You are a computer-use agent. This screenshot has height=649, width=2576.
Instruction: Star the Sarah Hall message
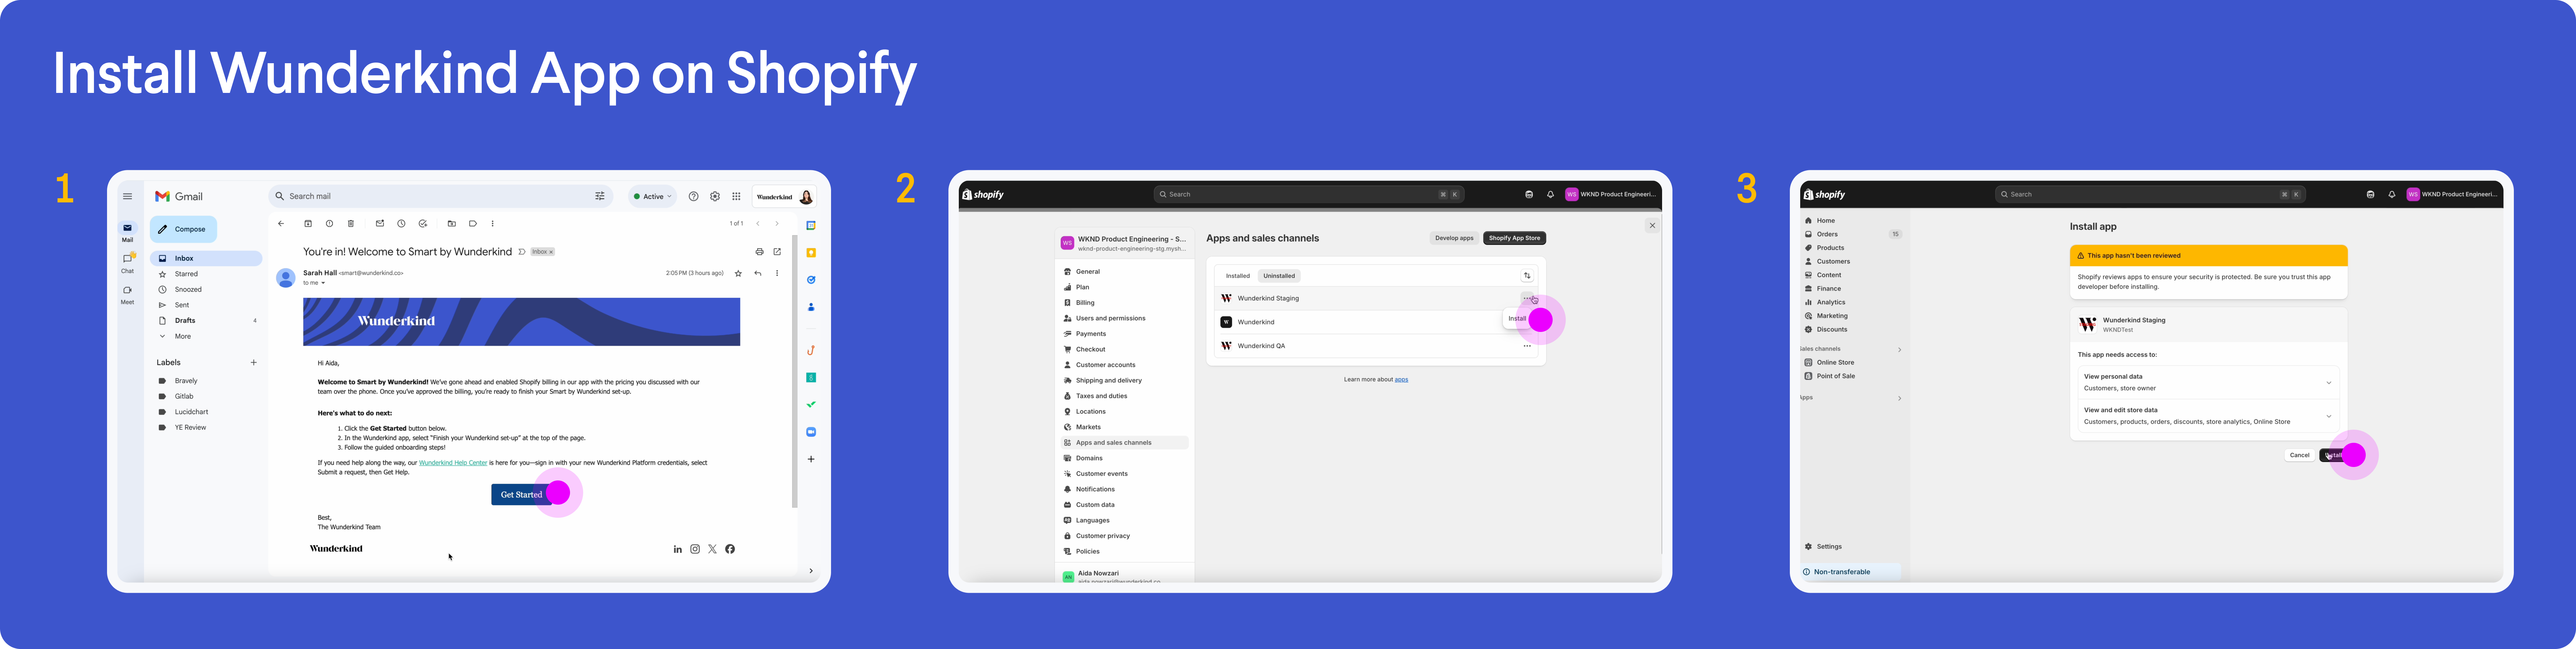coord(738,273)
